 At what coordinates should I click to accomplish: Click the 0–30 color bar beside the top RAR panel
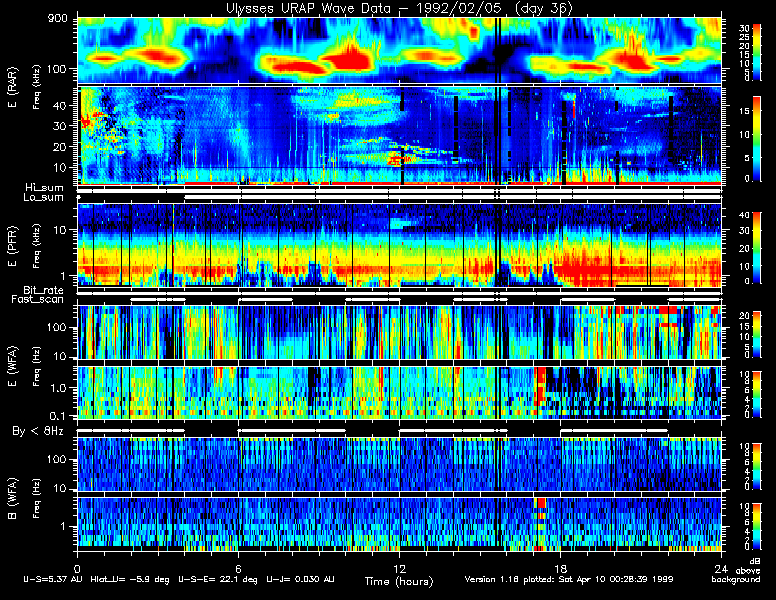click(x=757, y=52)
